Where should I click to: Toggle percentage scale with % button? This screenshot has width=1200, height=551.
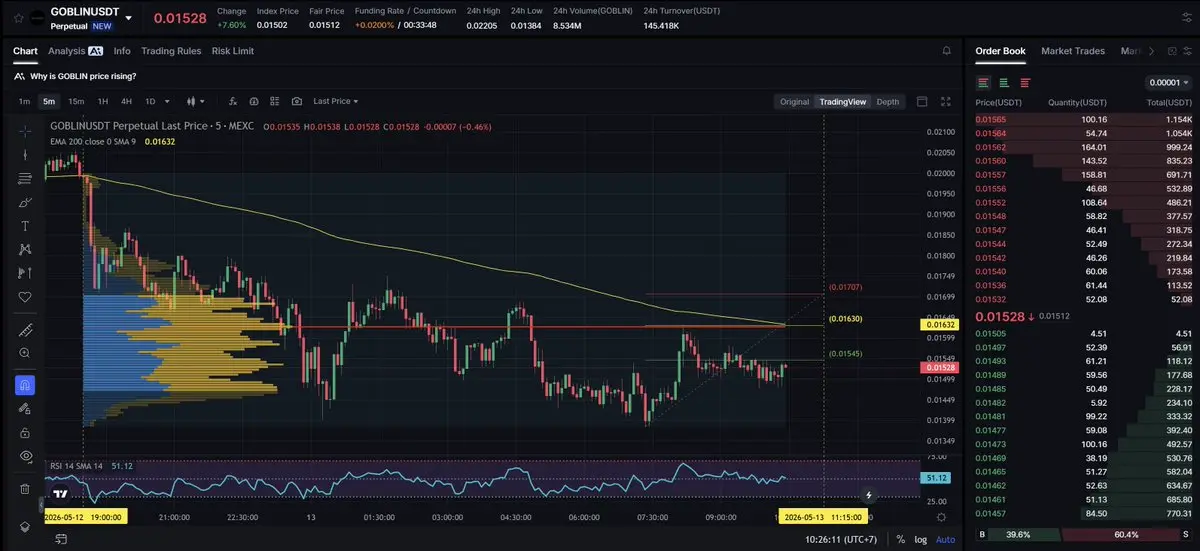click(900, 539)
